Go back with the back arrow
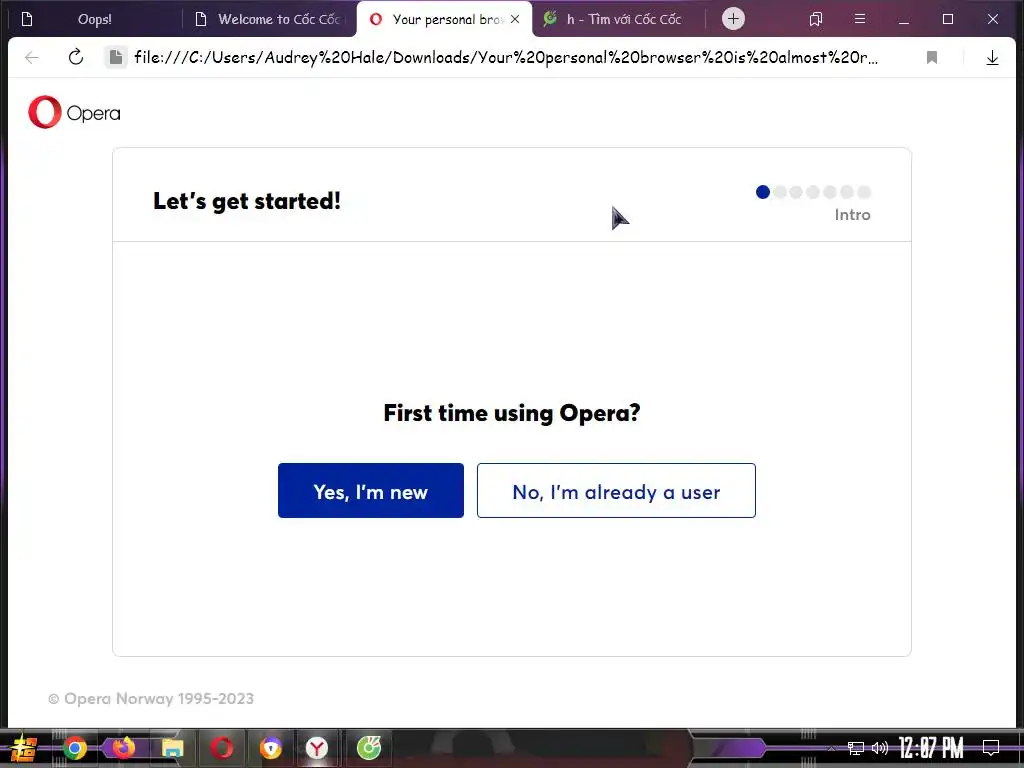 [x=31, y=57]
